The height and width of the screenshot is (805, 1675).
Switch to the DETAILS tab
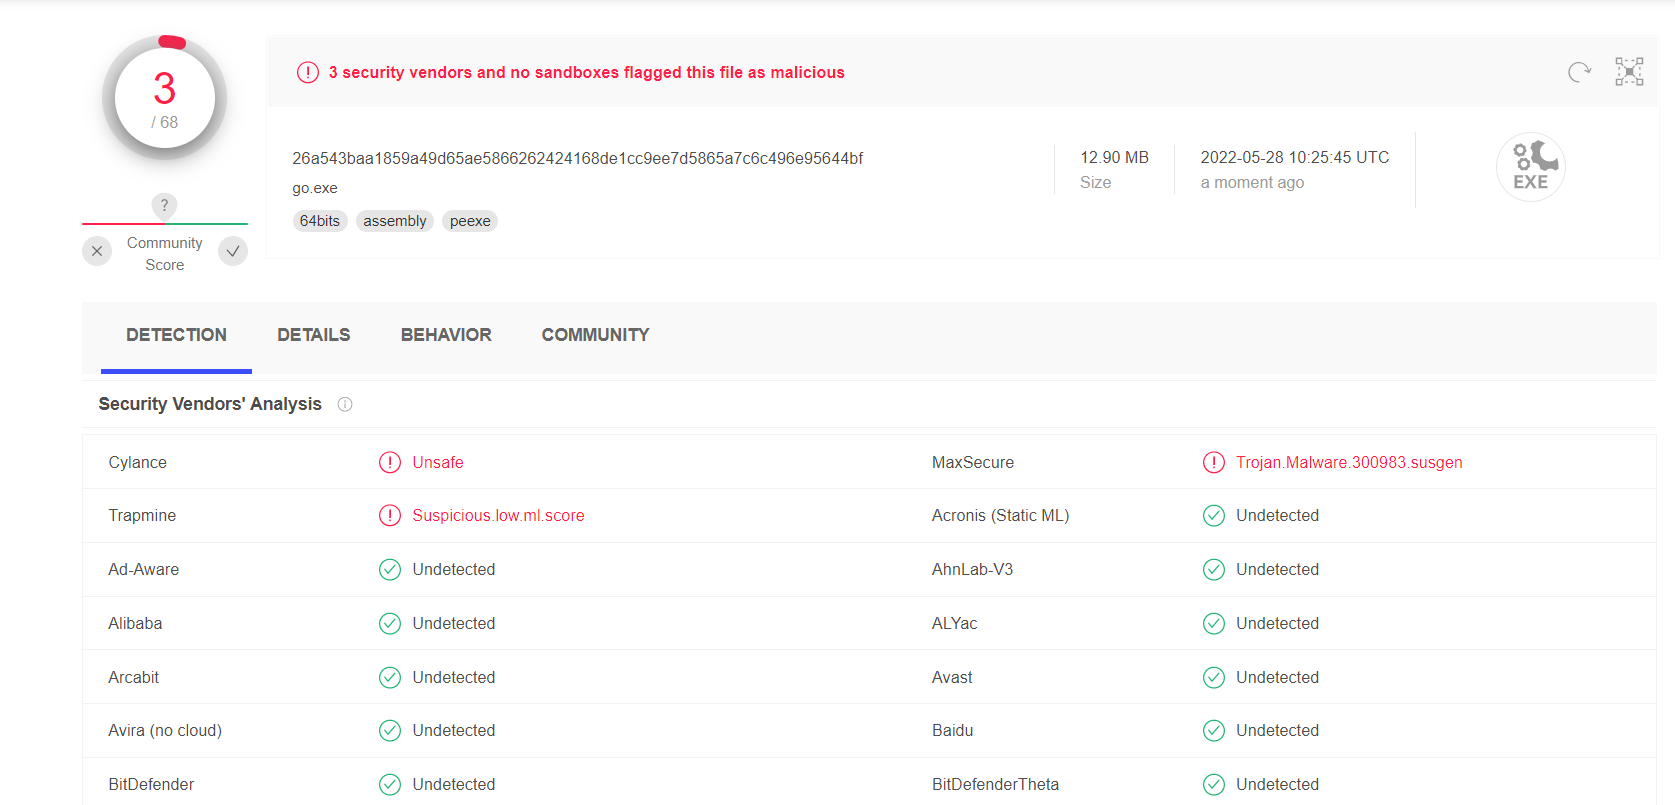[x=313, y=335]
